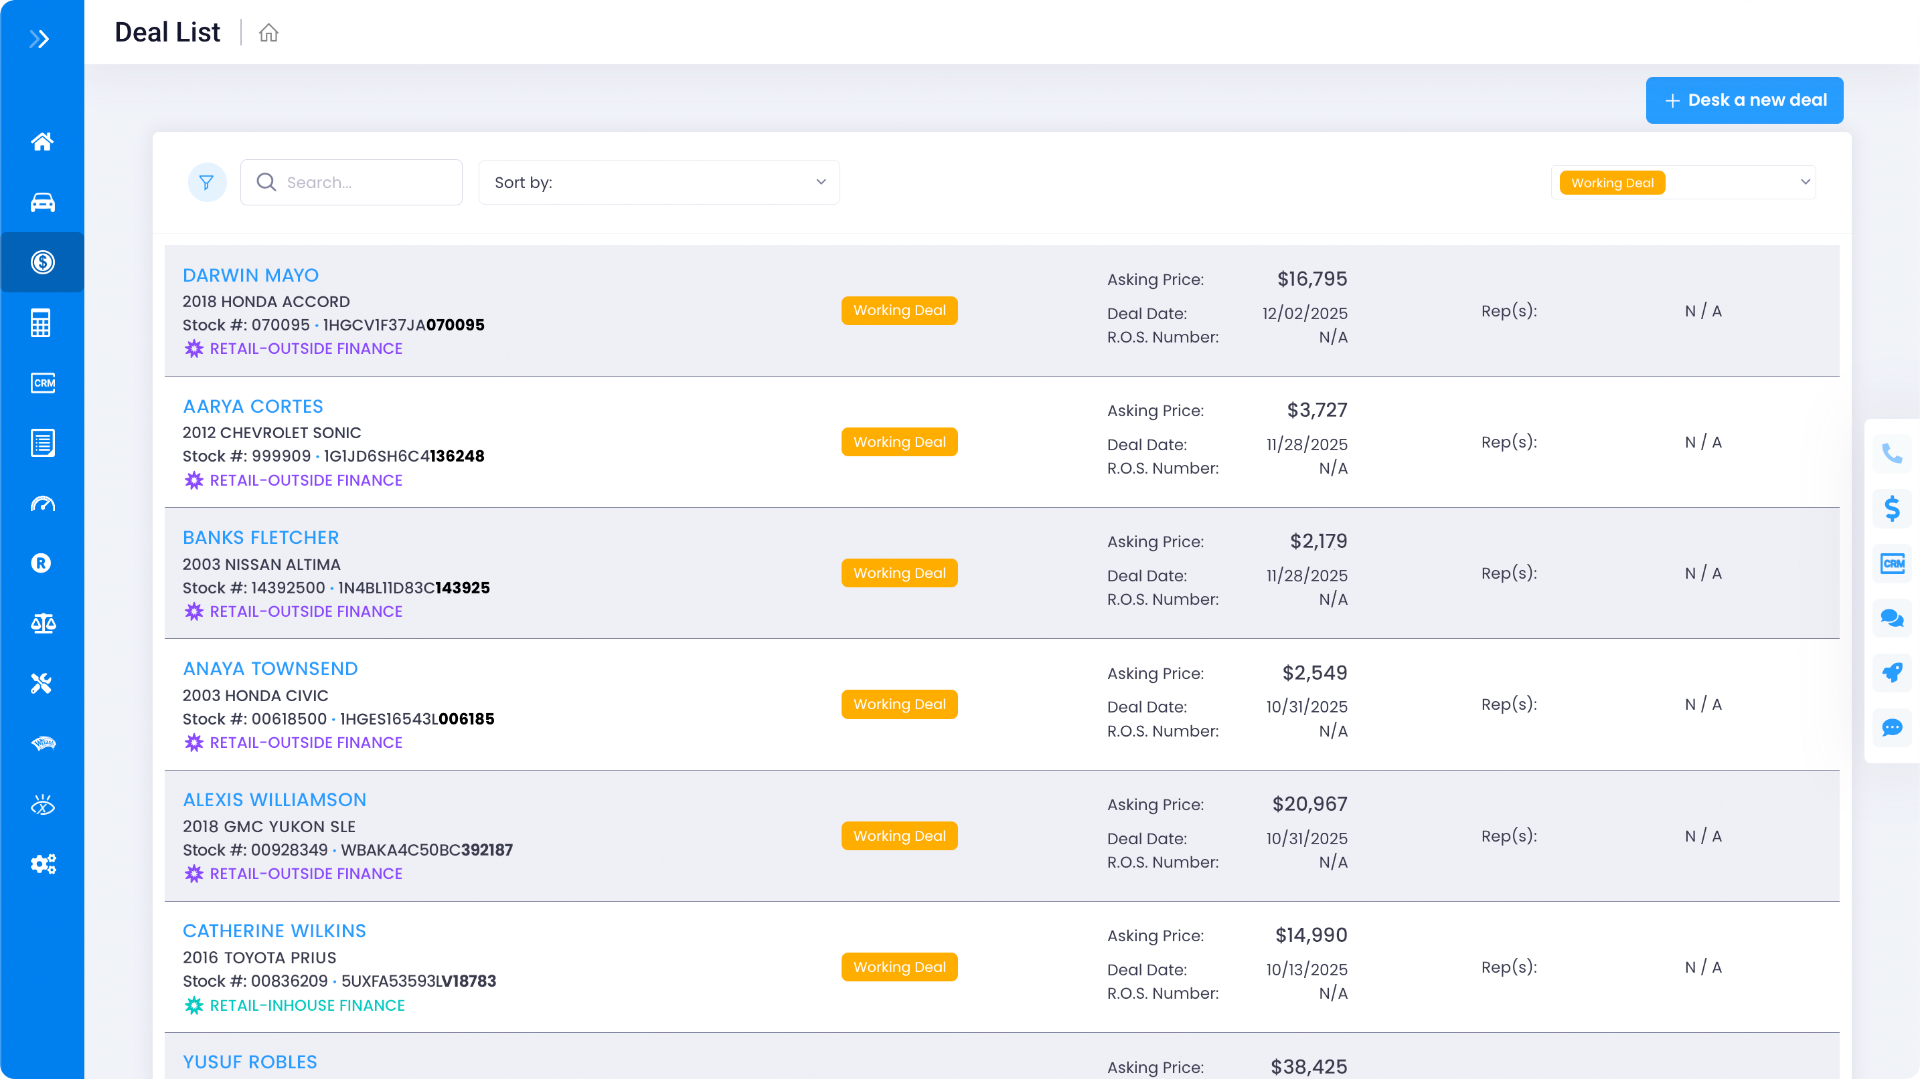Click the home breadcrumb next to Deal List
Viewport: 1920px width, 1079px height.
[268, 32]
